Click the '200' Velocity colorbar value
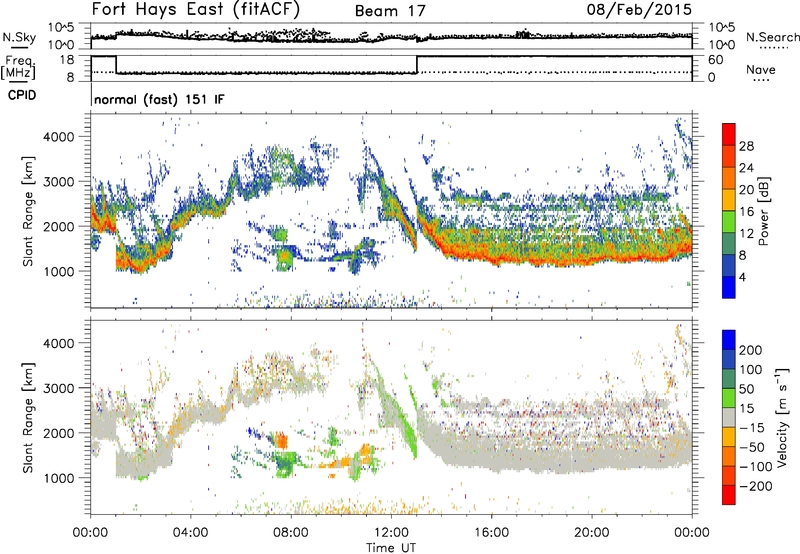Viewport: 800px width, 554px height. [x=751, y=350]
